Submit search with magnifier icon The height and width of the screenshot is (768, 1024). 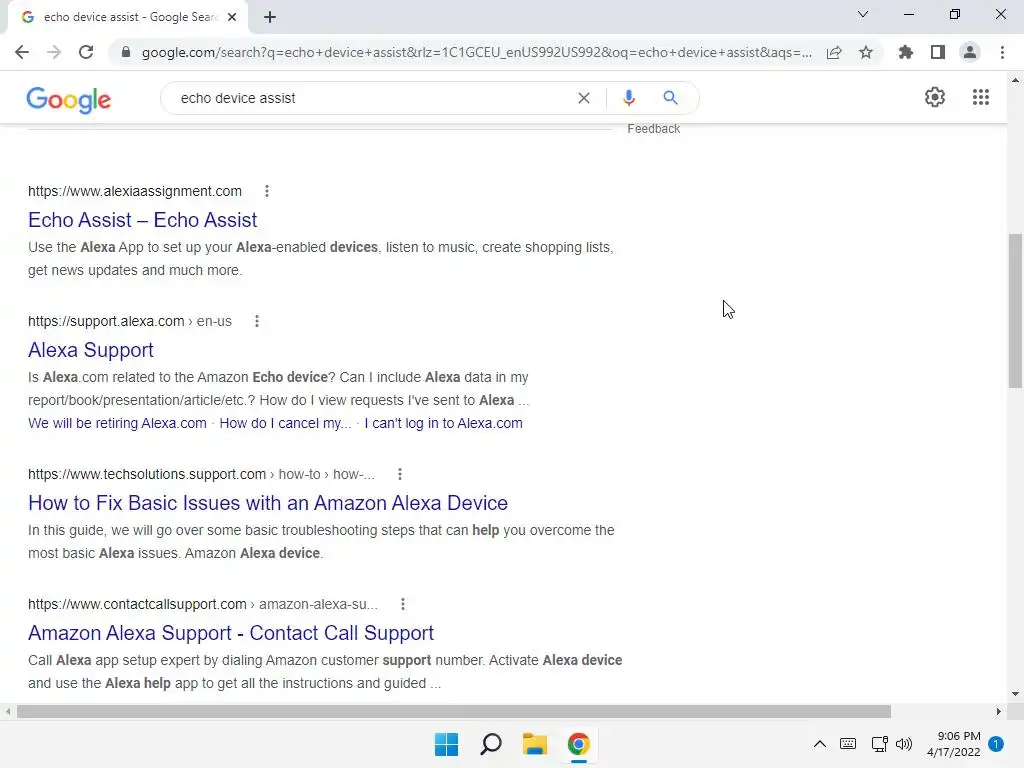point(670,98)
